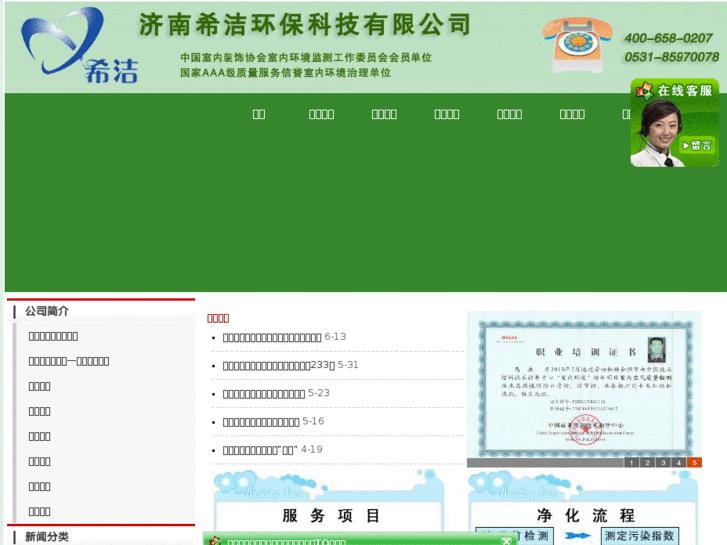Image resolution: width=727 pixels, height=545 pixels.
Task: Click the 检测 step box
Action: point(515,536)
